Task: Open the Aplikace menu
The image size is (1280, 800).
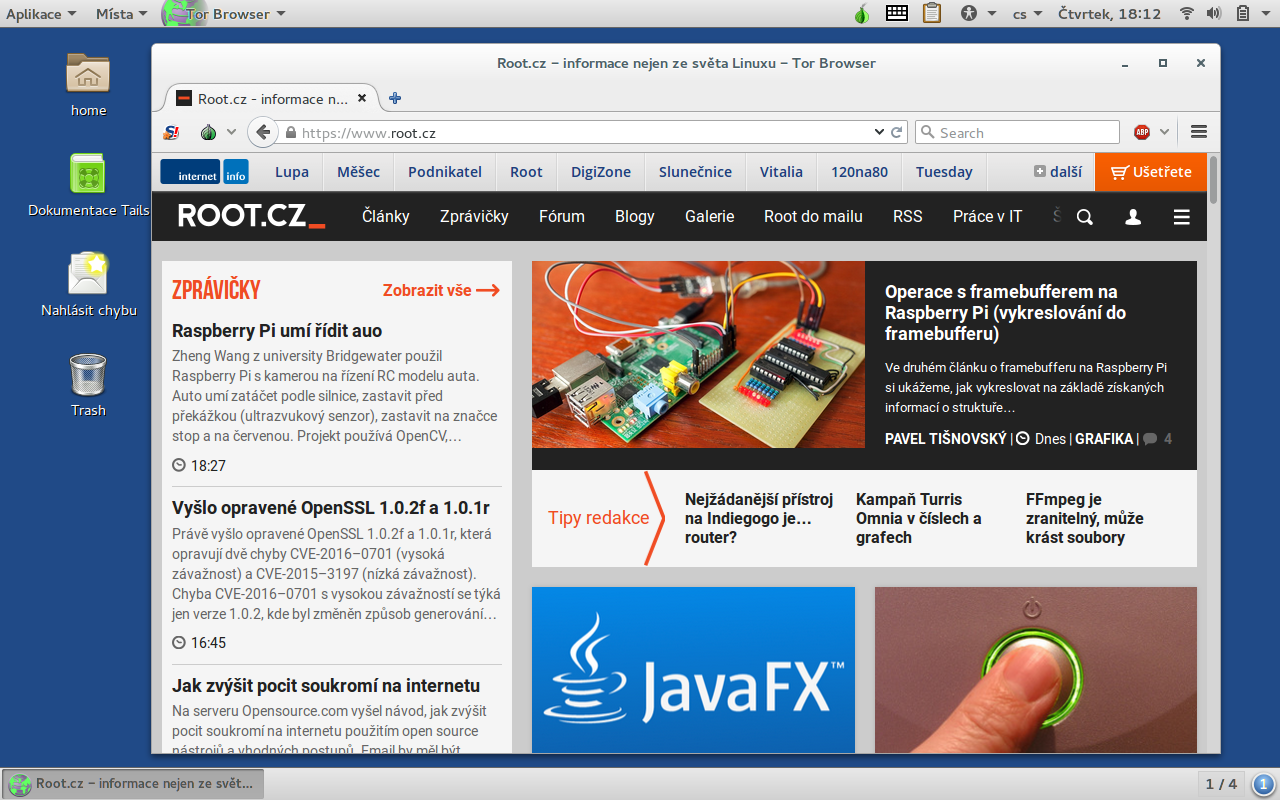Action: (x=41, y=14)
